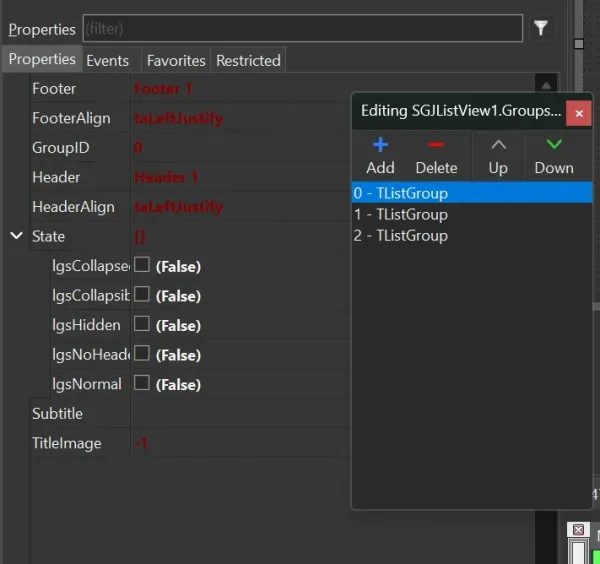Click the properties filter input field
This screenshot has width=600, height=564.
click(x=303, y=28)
